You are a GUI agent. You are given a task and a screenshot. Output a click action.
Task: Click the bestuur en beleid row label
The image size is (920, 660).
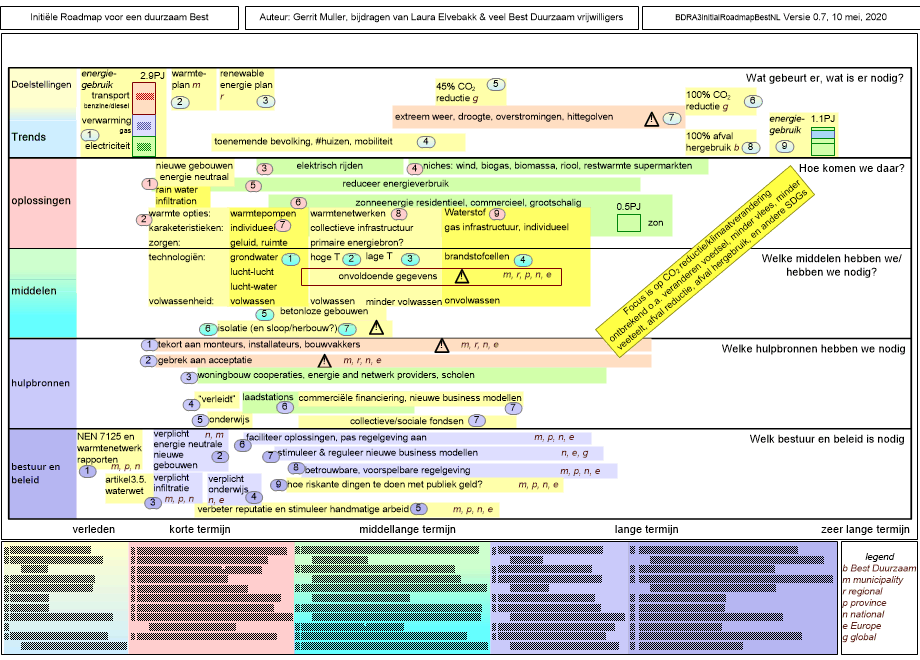tap(36, 473)
